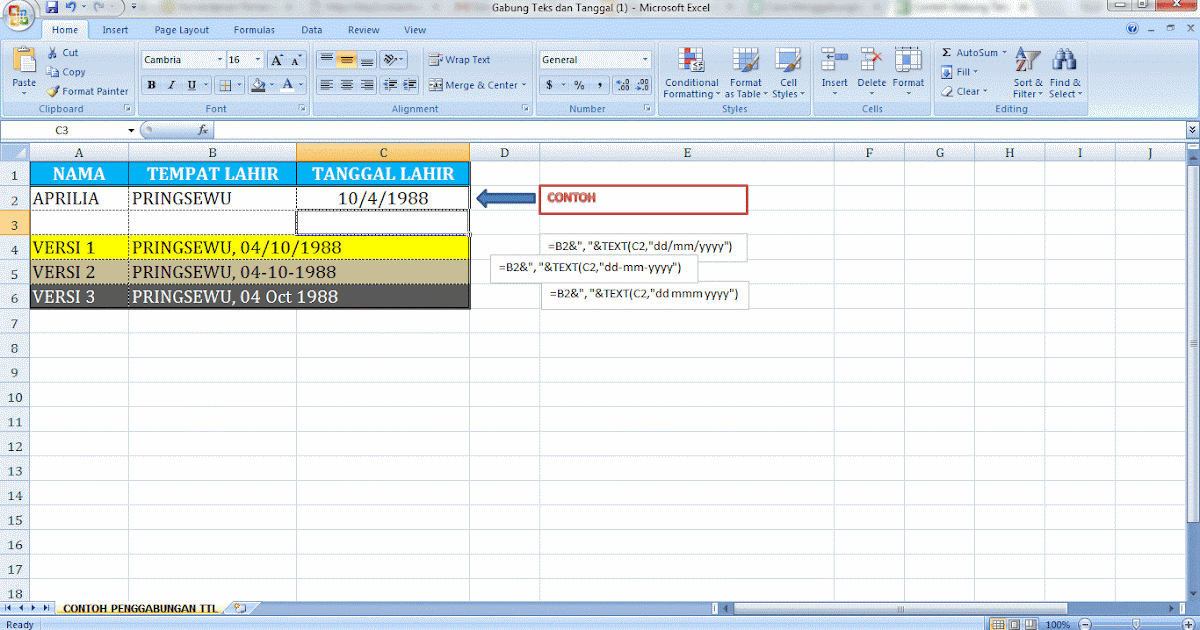Viewport: 1200px width, 630px height.
Task: Expand the Fill dropdown in Editing
Action: (x=975, y=72)
